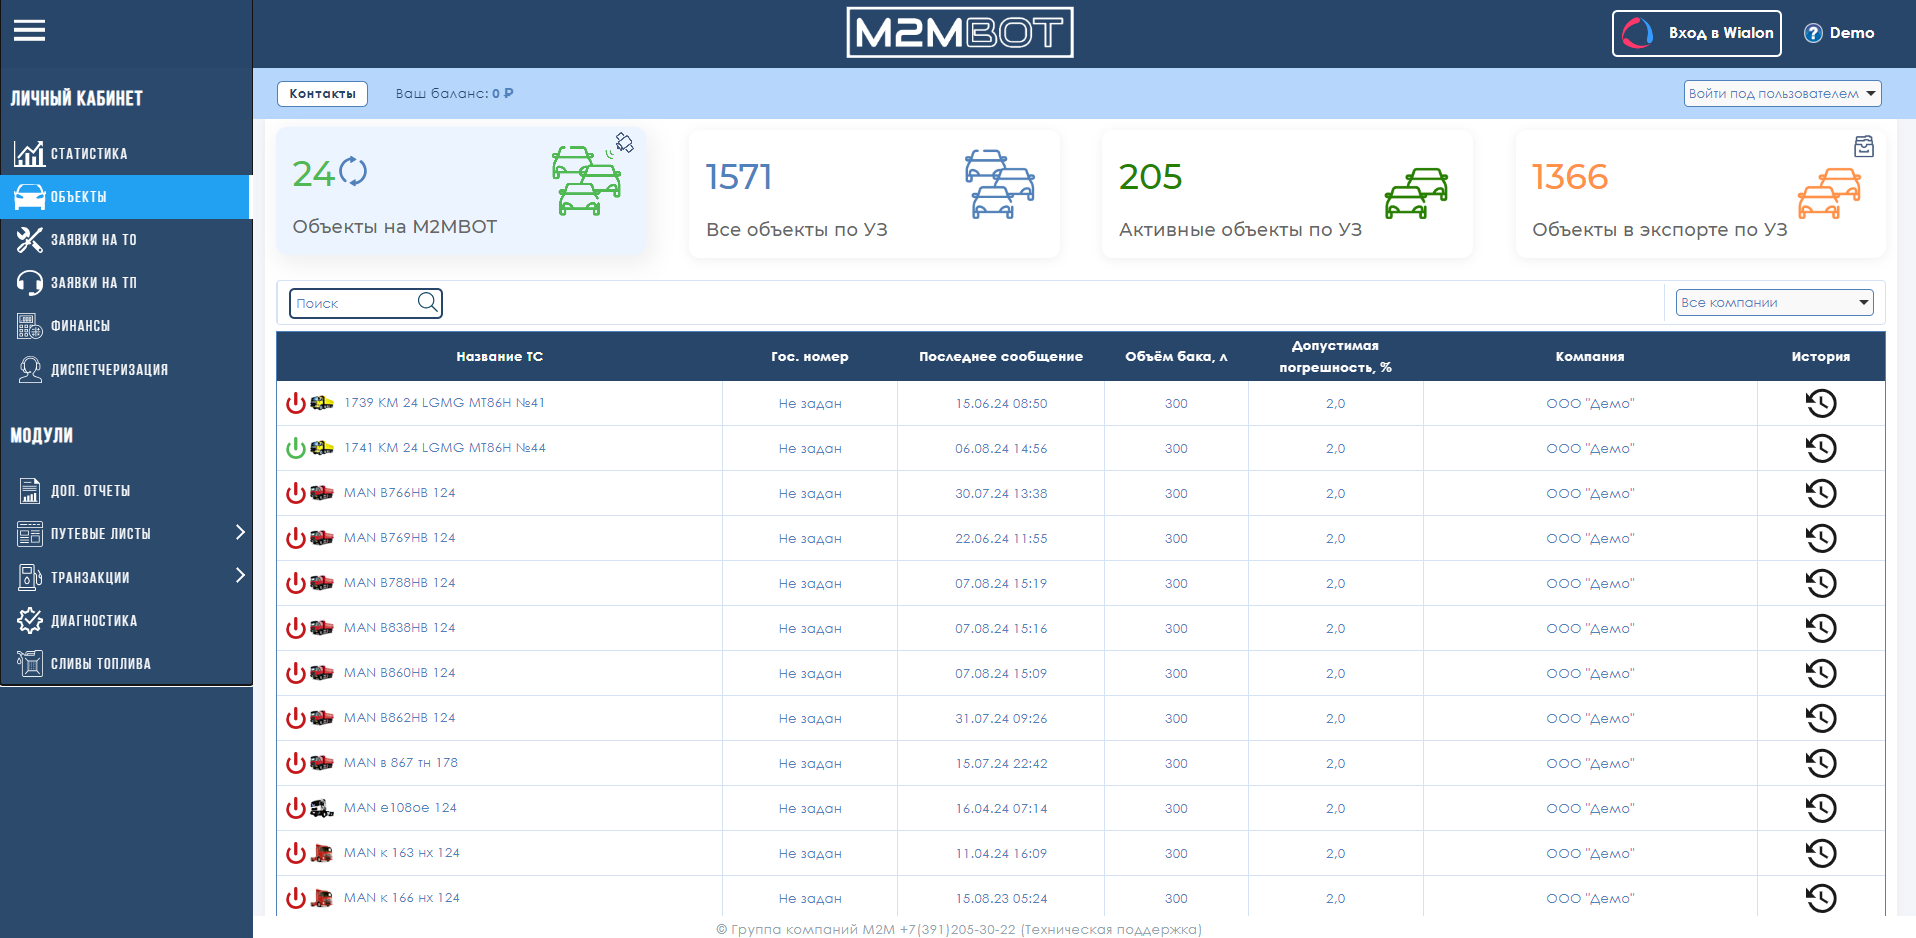Viewport: 1916px width, 938px height.
Task: Select the Активные объекты по УЗ card
Action: pyautogui.click(x=1287, y=193)
